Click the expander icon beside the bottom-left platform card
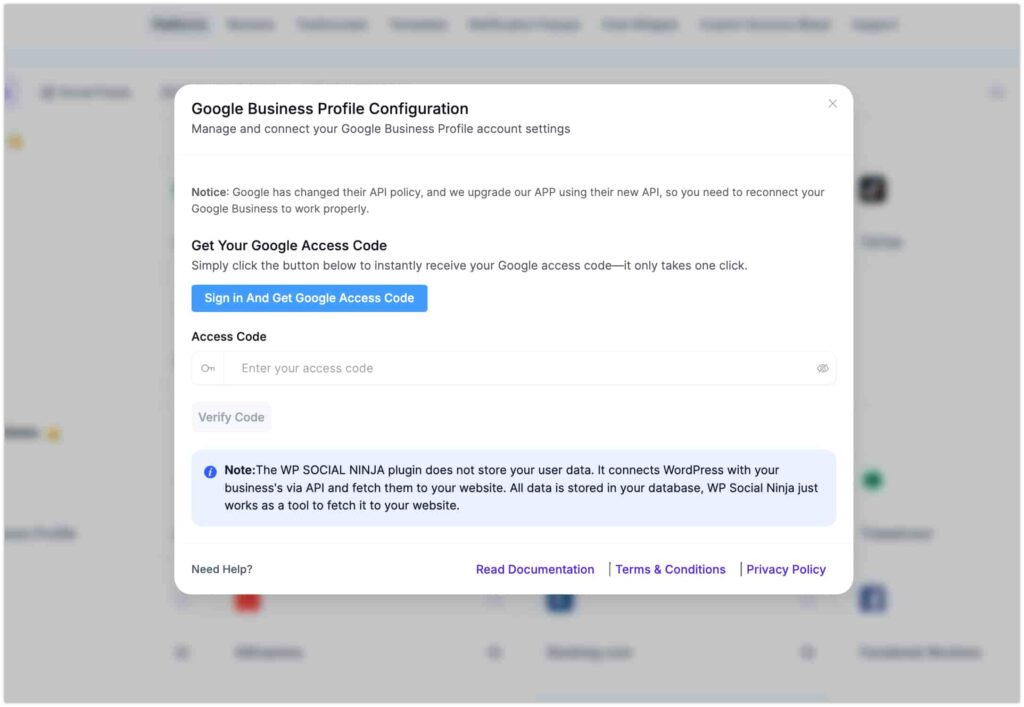1024x707 pixels. tap(182, 652)
